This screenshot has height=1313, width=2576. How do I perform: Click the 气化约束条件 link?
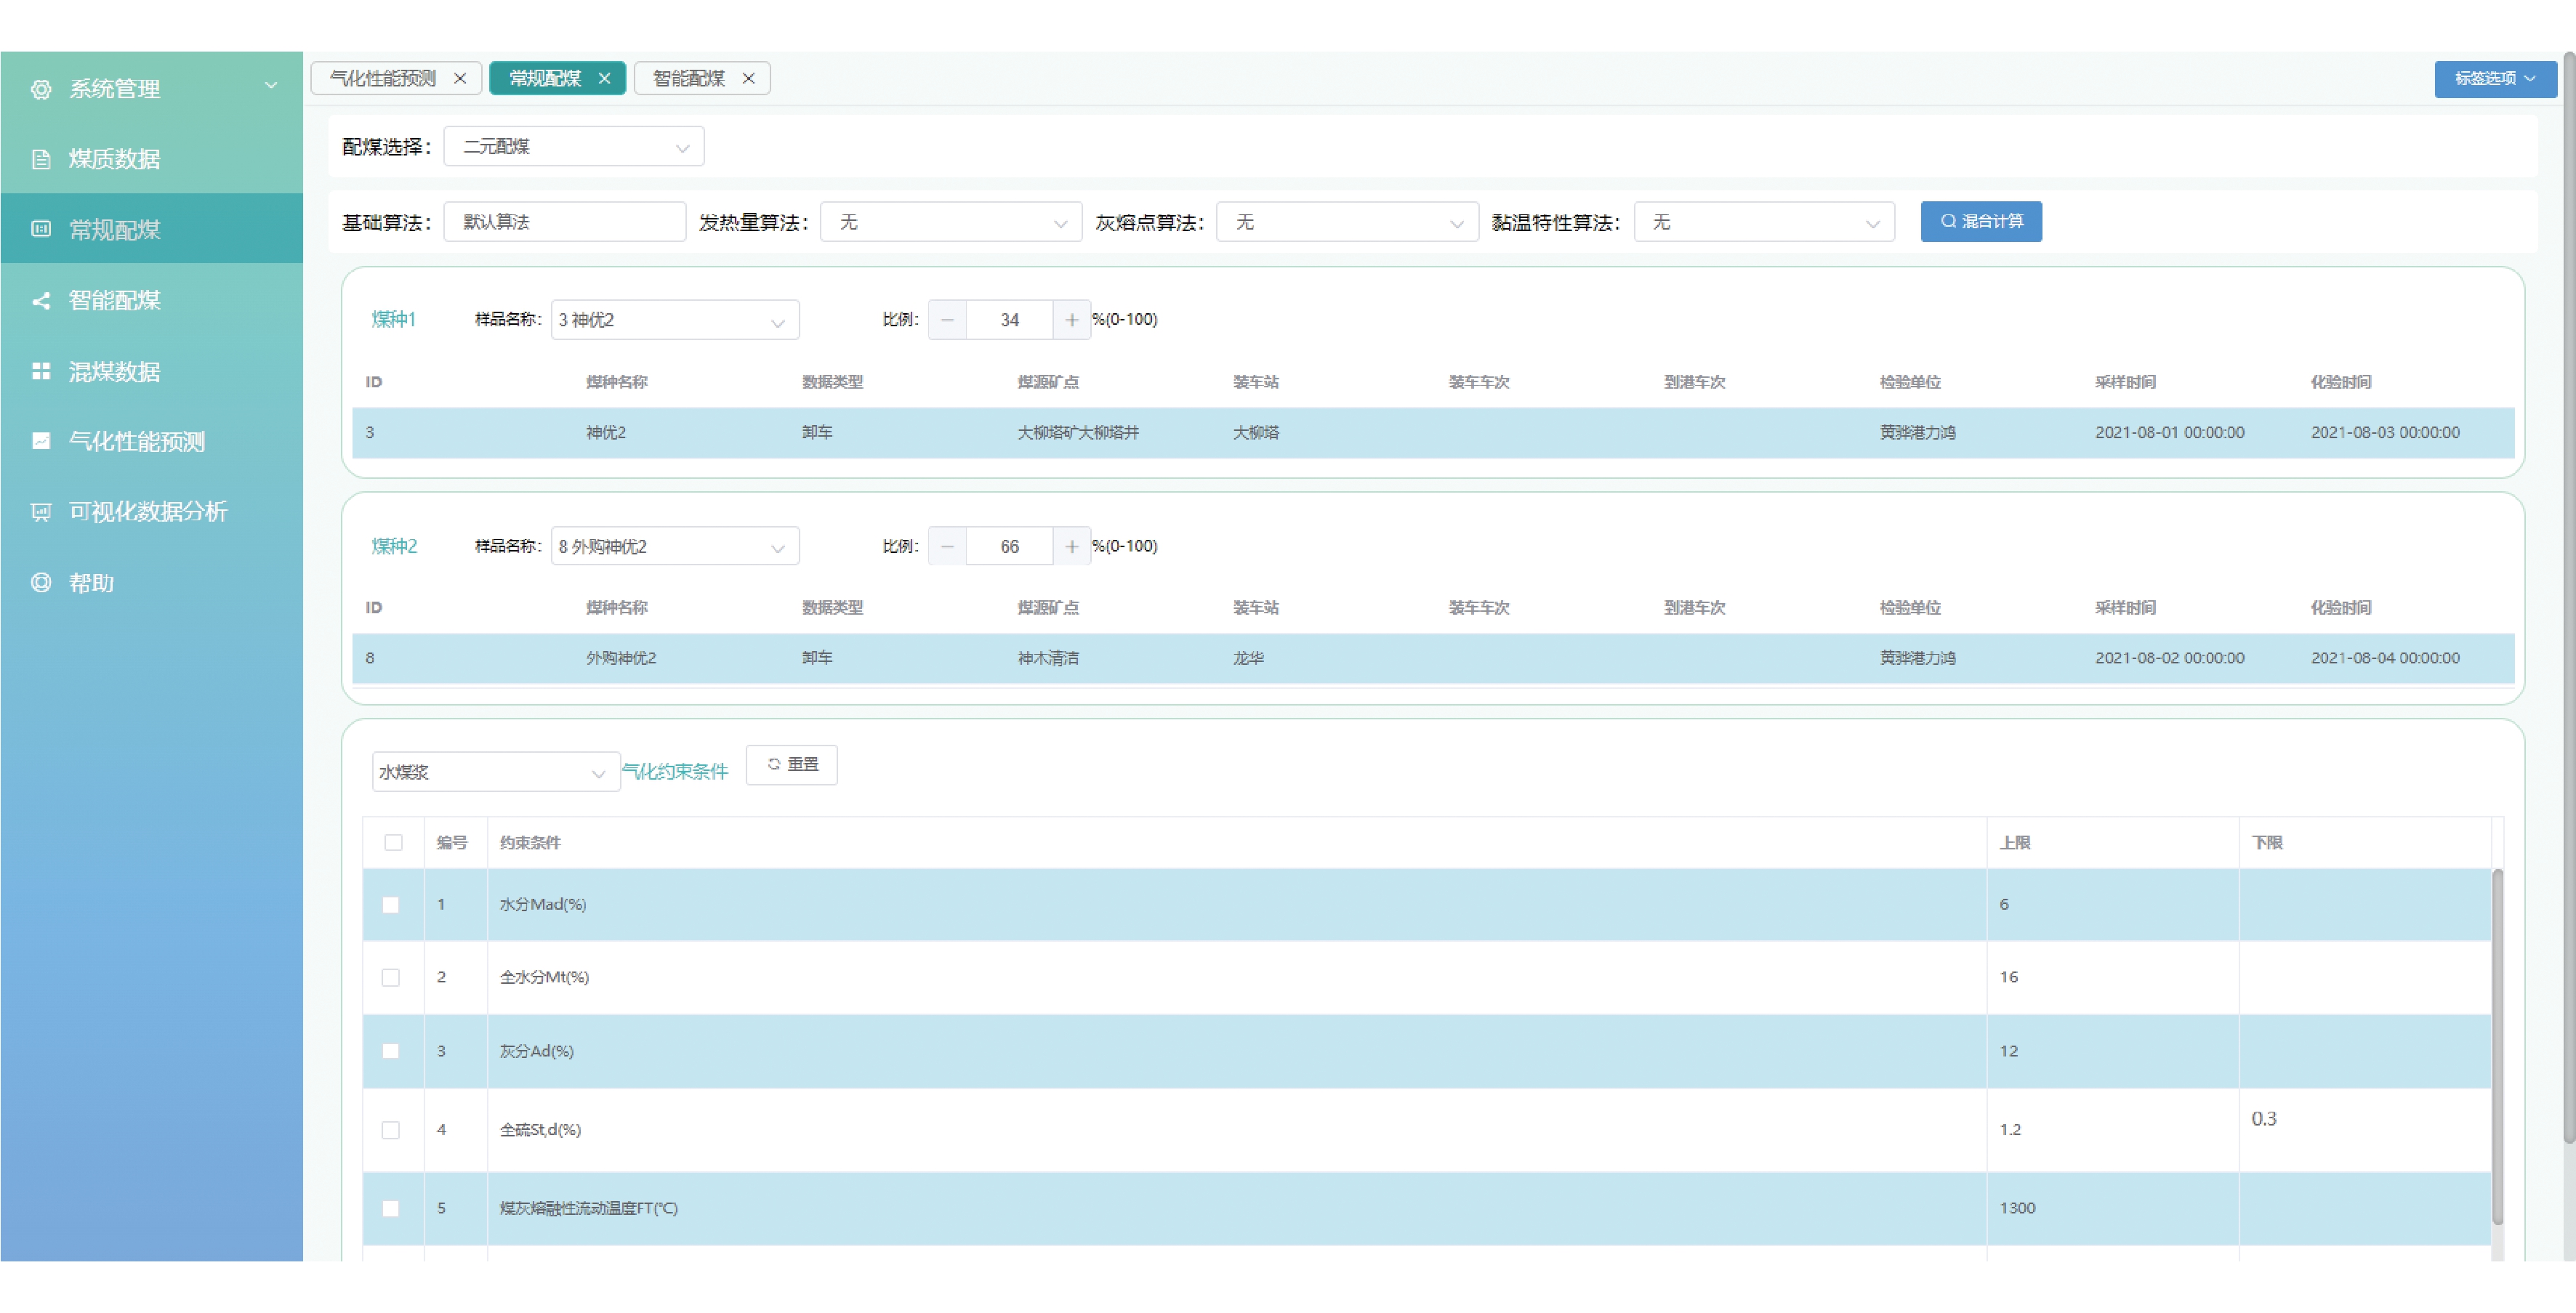coord(675,772)
